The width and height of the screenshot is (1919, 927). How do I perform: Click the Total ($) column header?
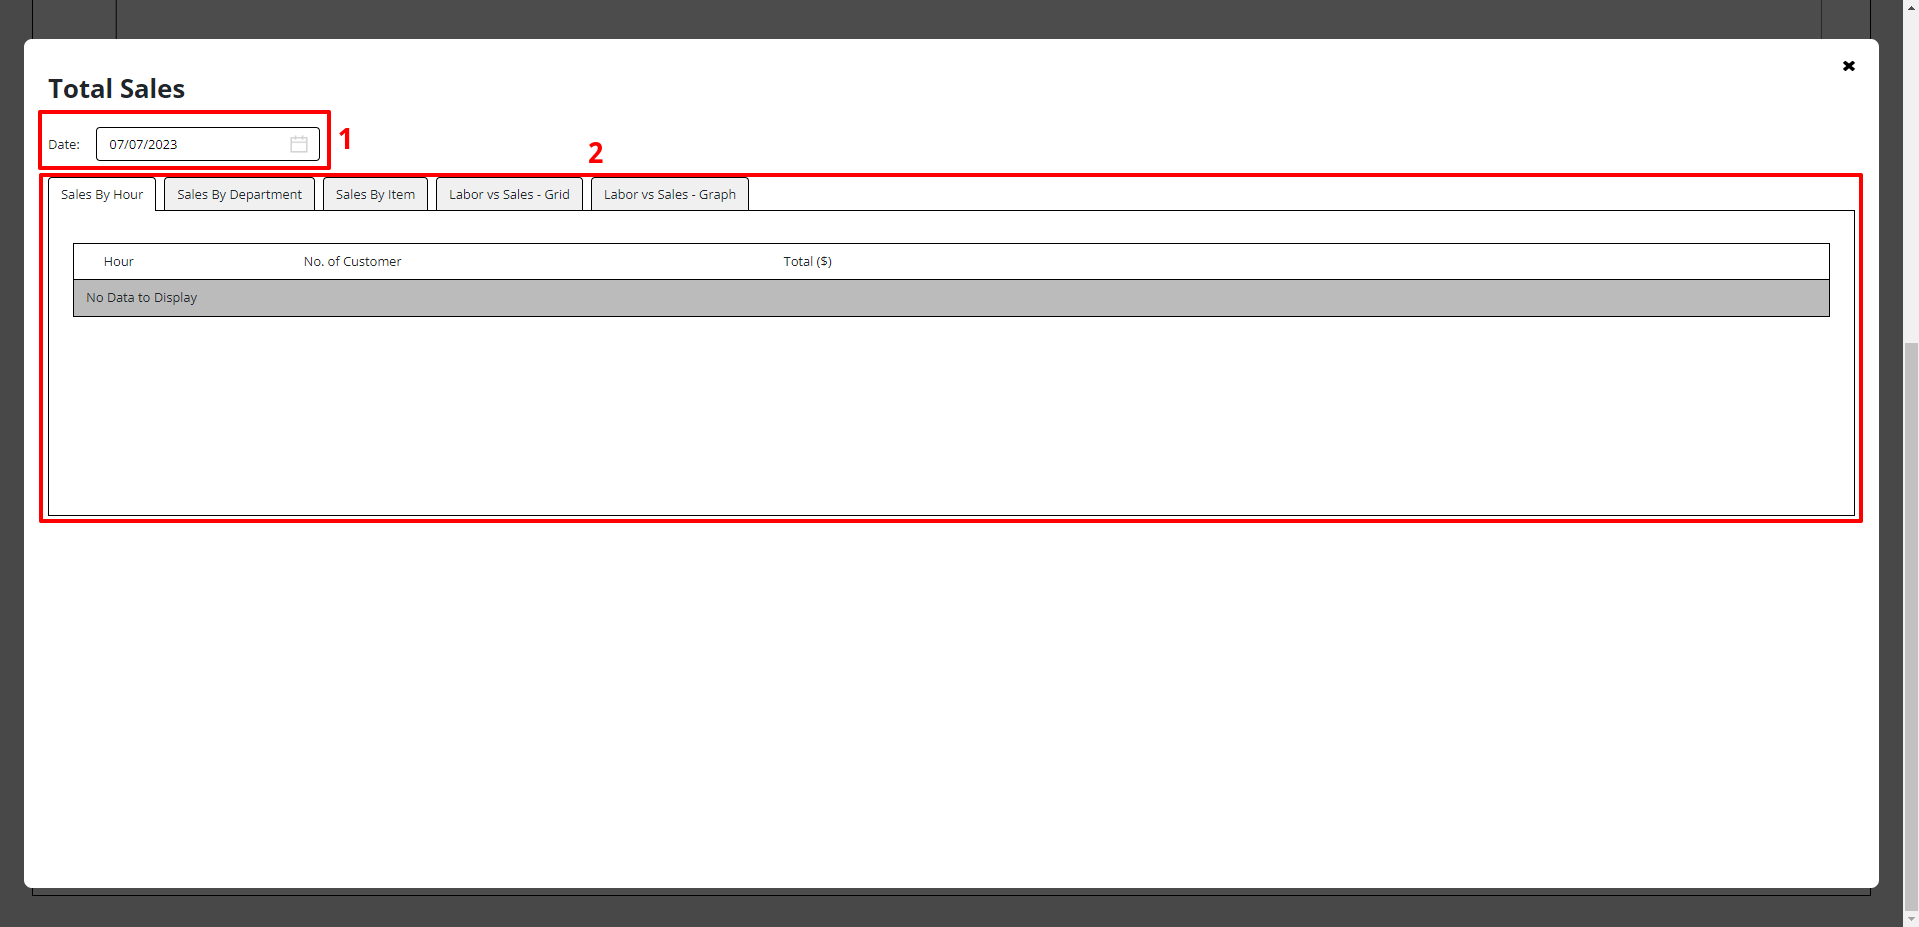[807, 261]
